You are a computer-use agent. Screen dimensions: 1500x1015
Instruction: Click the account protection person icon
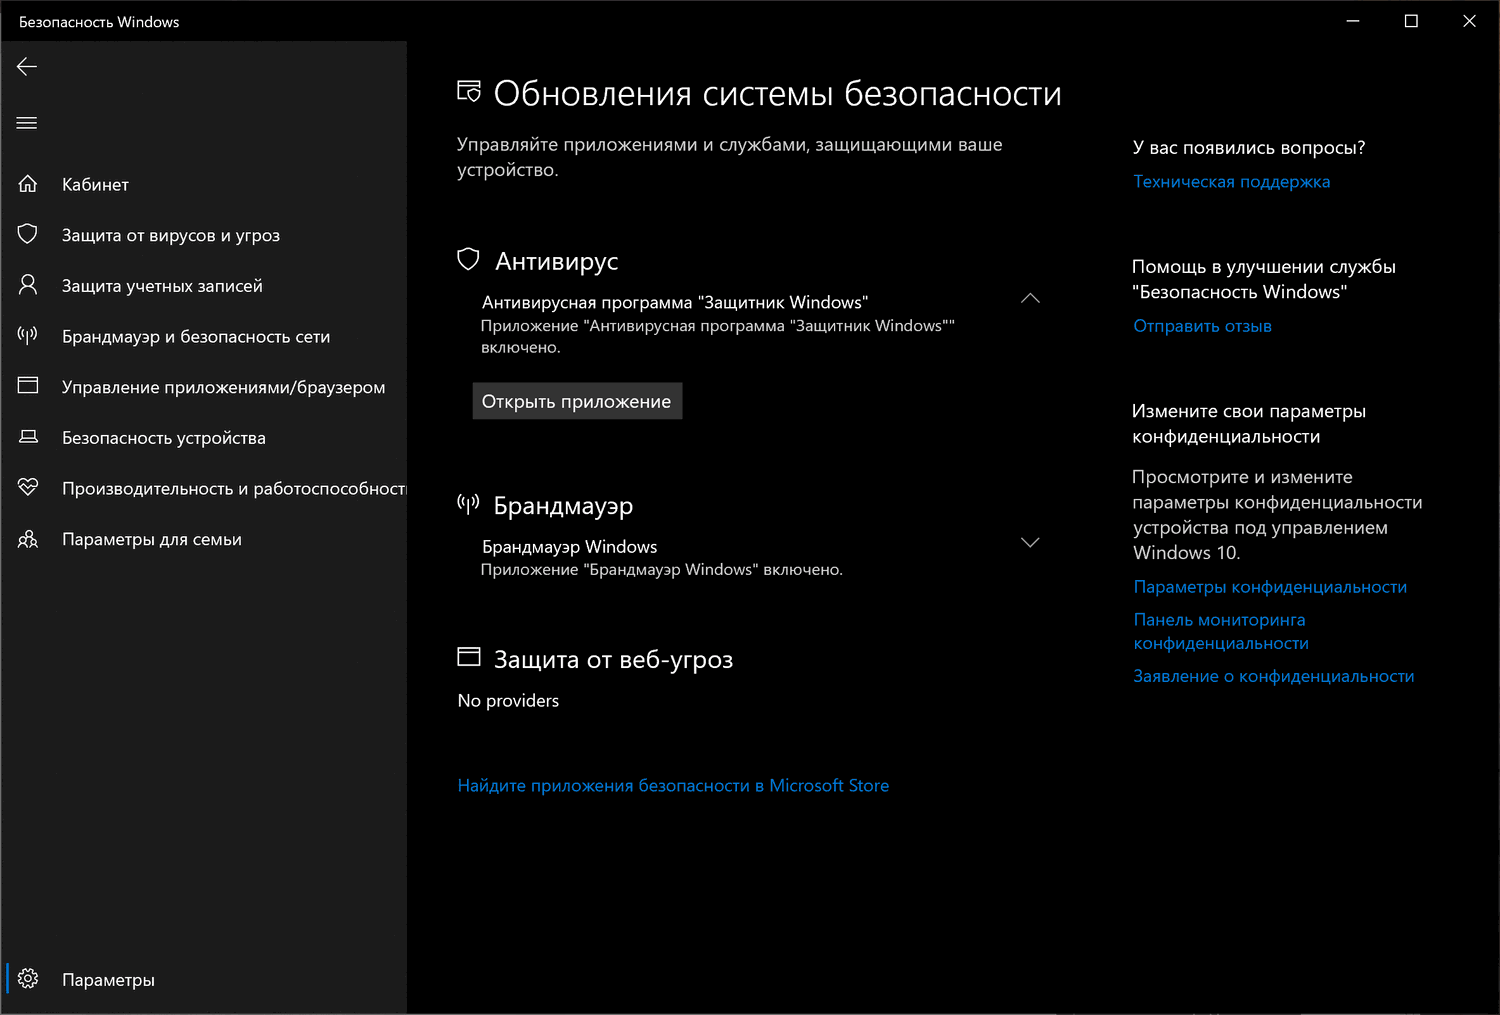[x=28, y=285]
